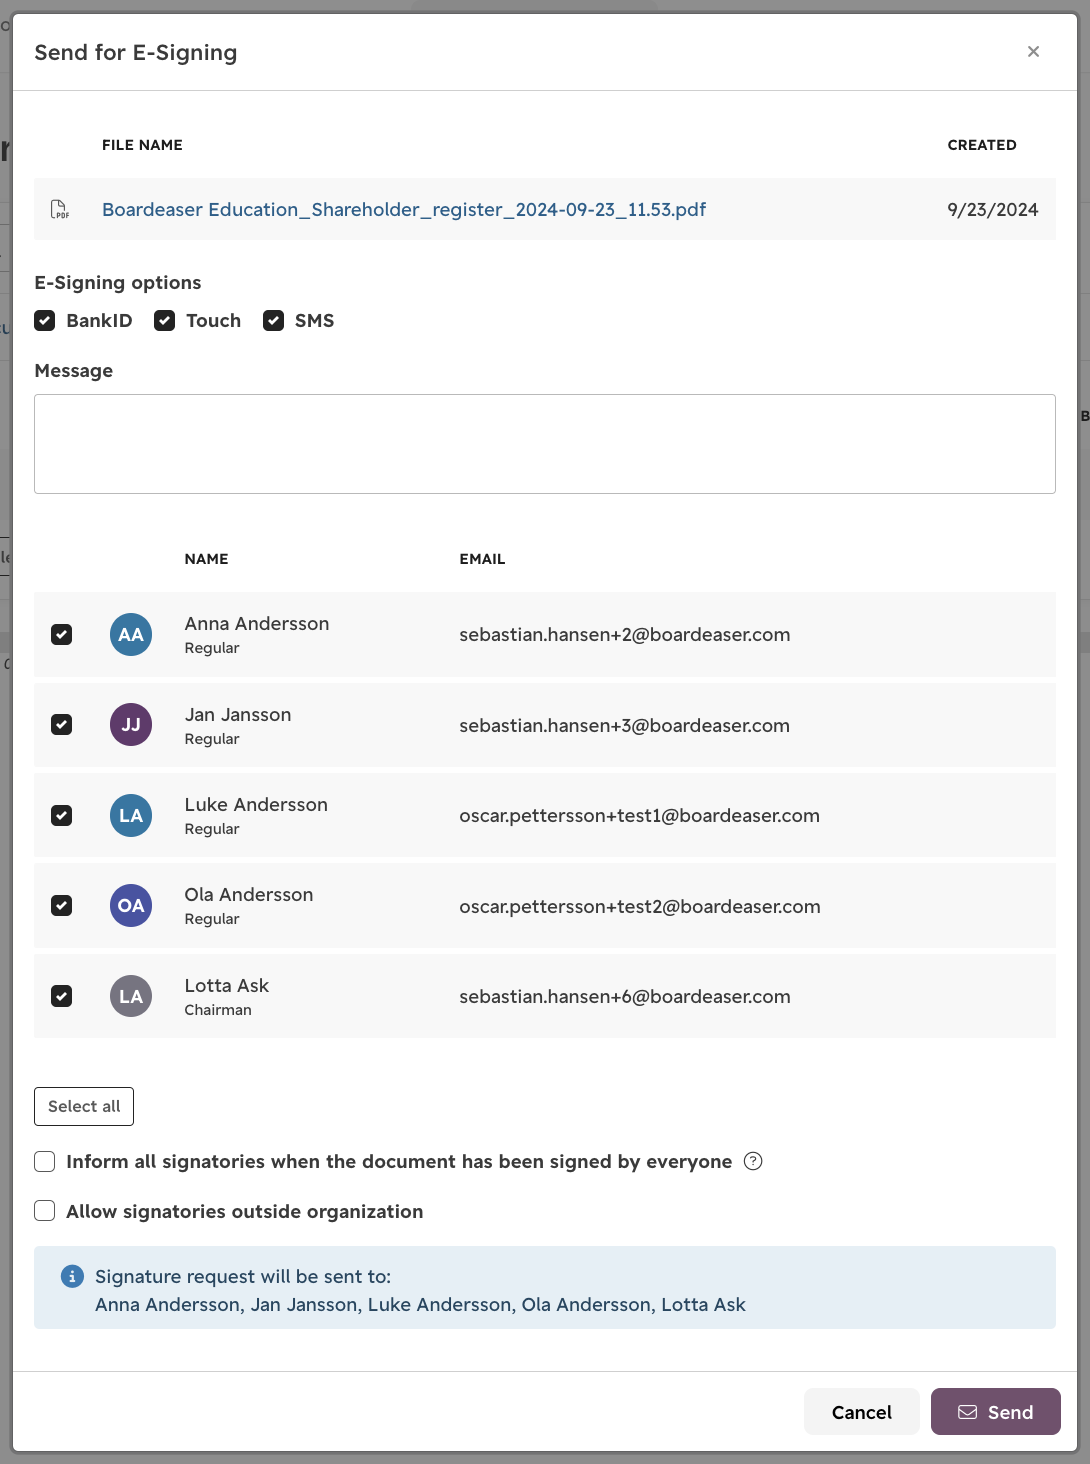Click the NAME column header
Screen dimensions: 1090x1464
[207, 559]
